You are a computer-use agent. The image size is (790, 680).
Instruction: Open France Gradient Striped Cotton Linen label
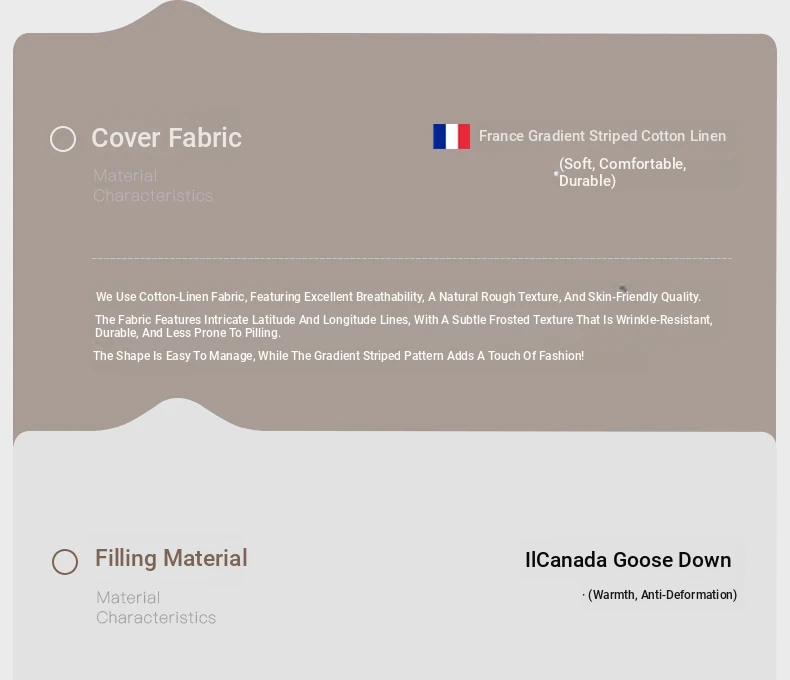coord(602,136)
